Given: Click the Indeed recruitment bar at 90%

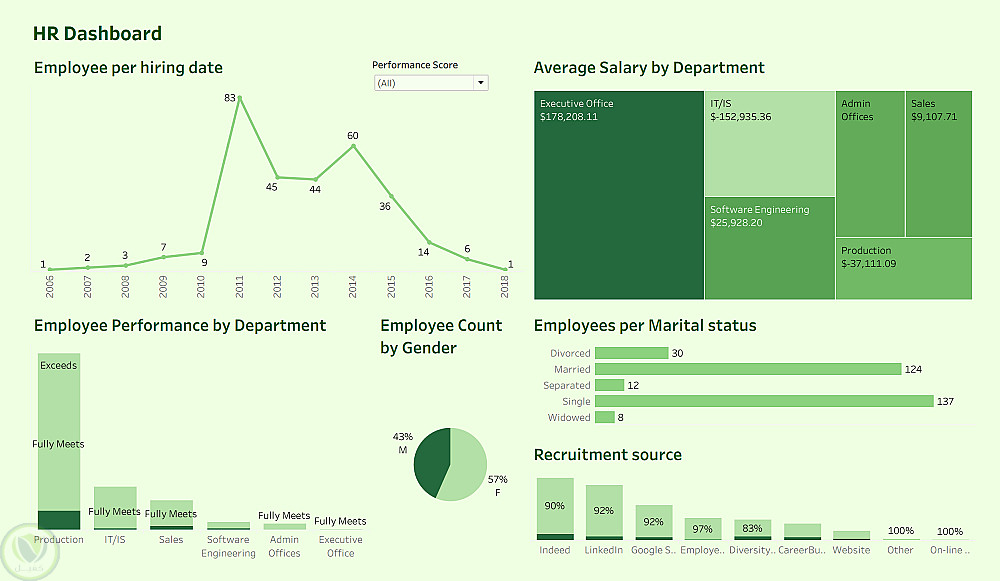Looking at the screenshot, I should [x=555, y=509].
